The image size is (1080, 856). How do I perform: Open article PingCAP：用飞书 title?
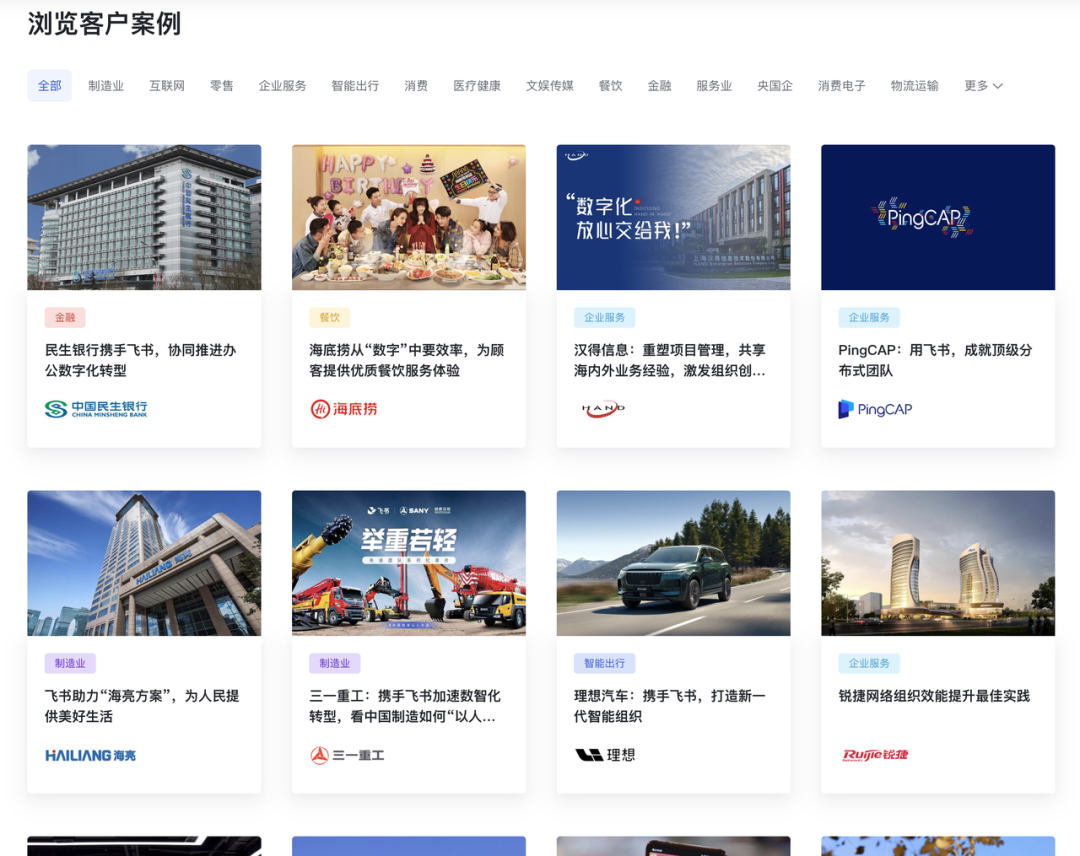click(x=935, y=360)
